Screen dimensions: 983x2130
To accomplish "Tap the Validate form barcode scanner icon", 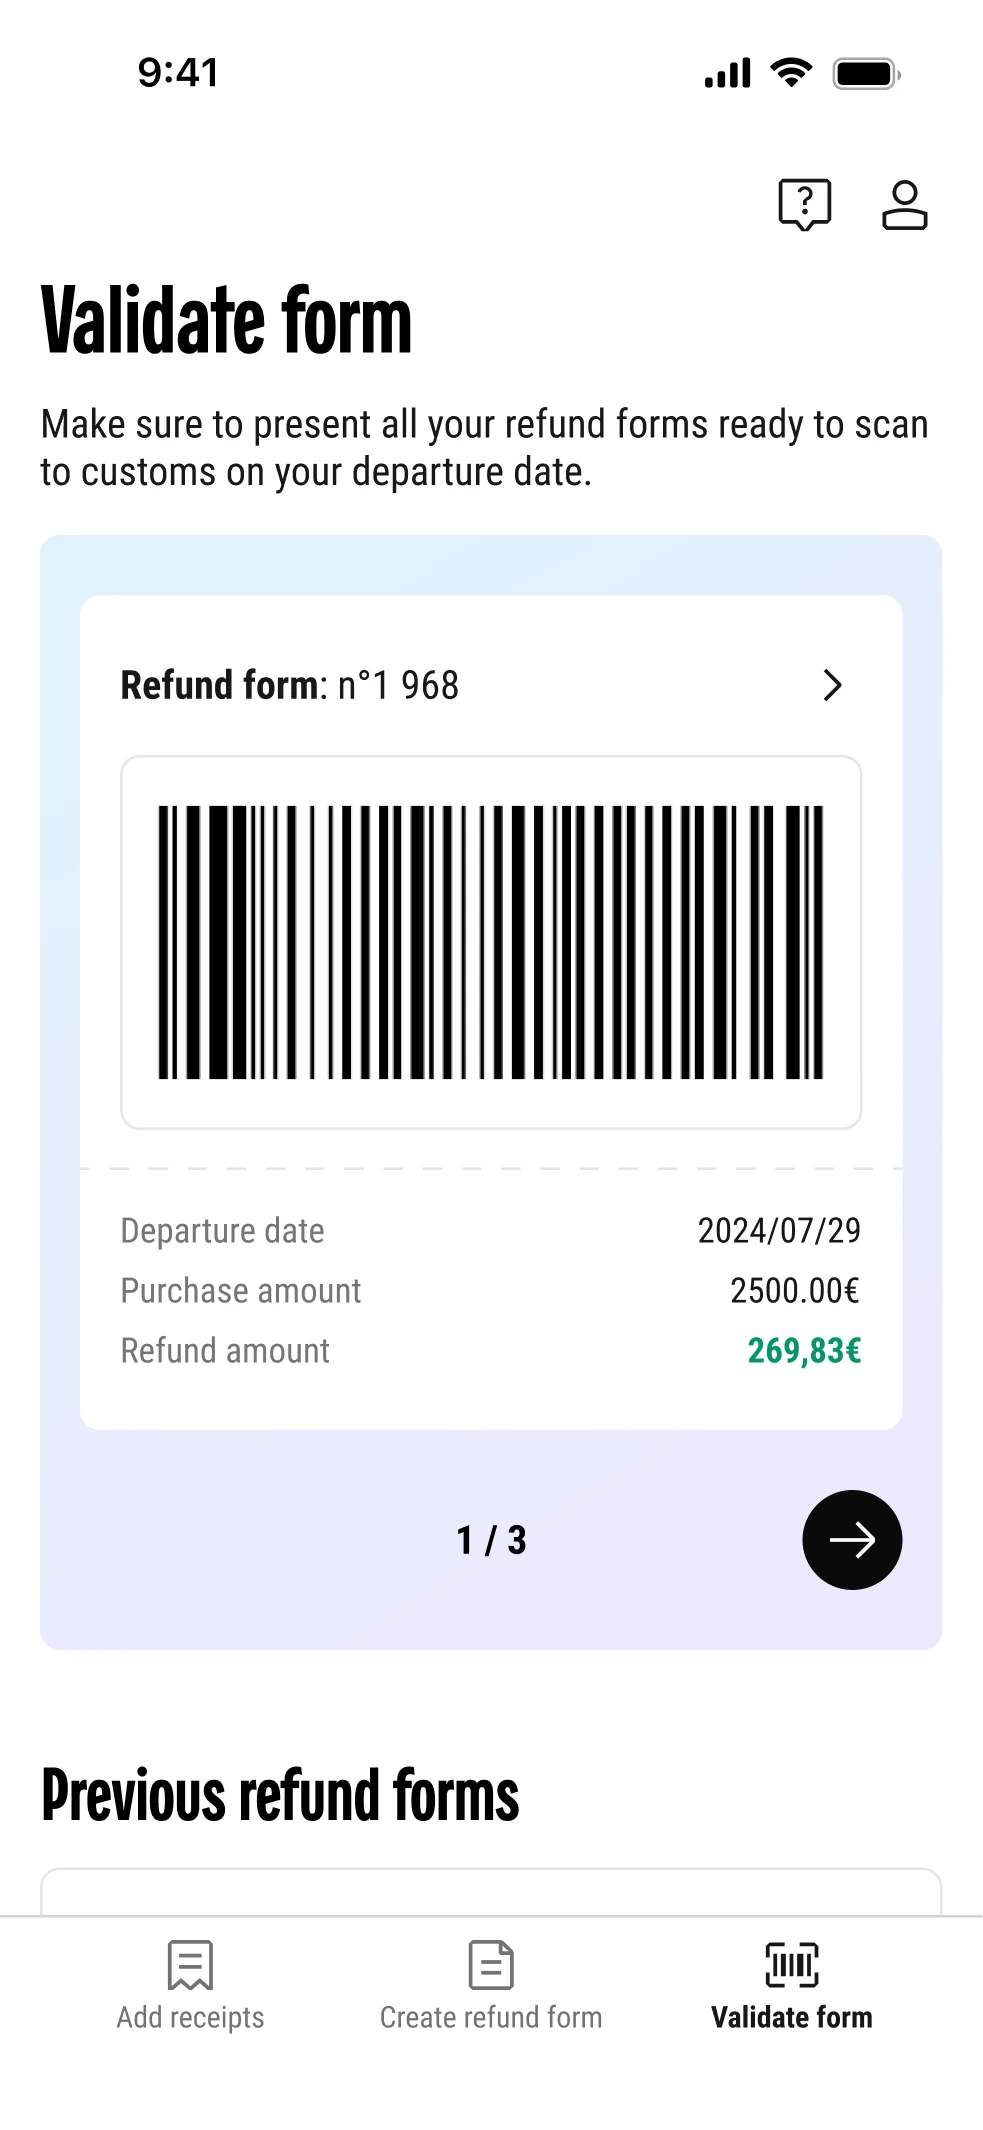I will (x=791, y=1964).
